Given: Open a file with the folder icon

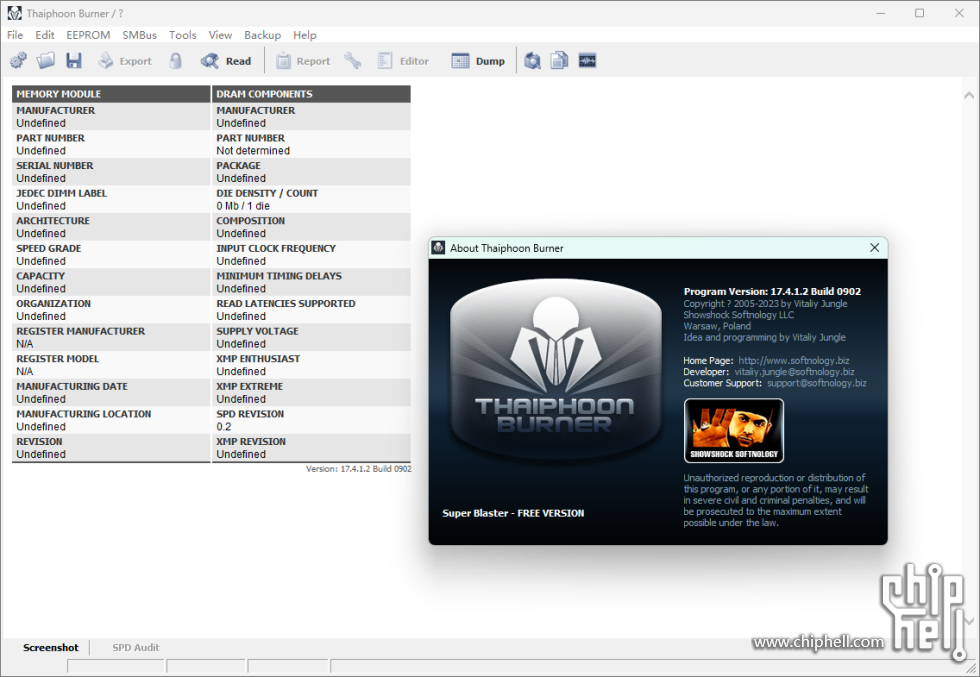Looking at the screenshot, I should tap(46, 61).
